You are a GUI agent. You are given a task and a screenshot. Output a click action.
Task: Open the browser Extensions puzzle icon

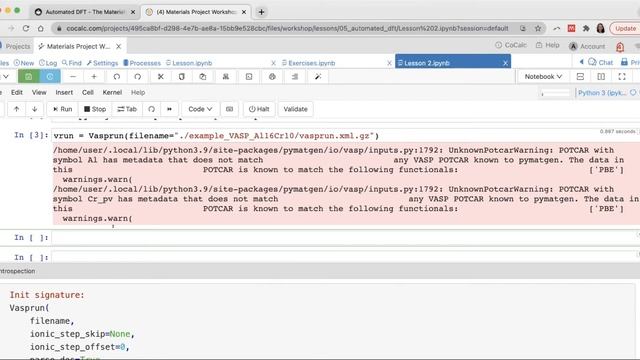click(586, 28)
